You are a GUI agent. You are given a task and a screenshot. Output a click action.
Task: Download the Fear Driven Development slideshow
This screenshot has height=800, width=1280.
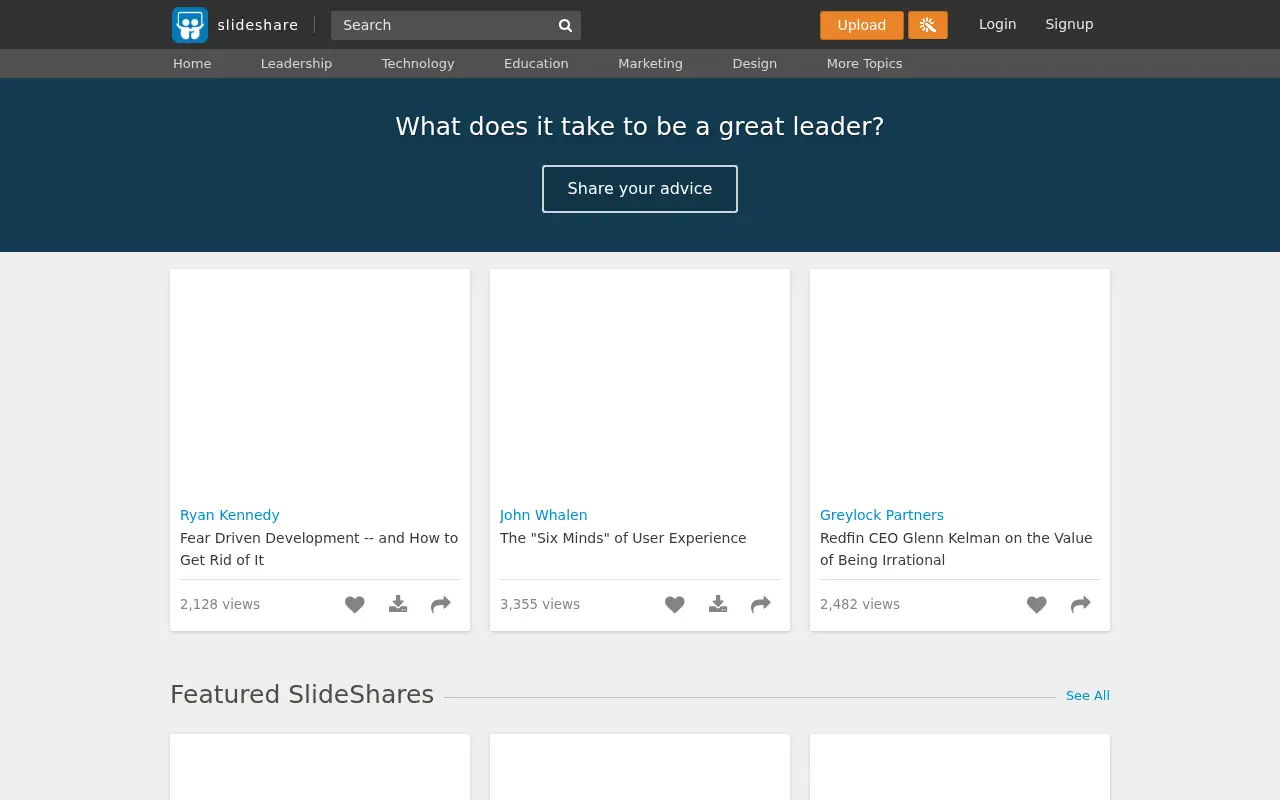pos(398,604)
